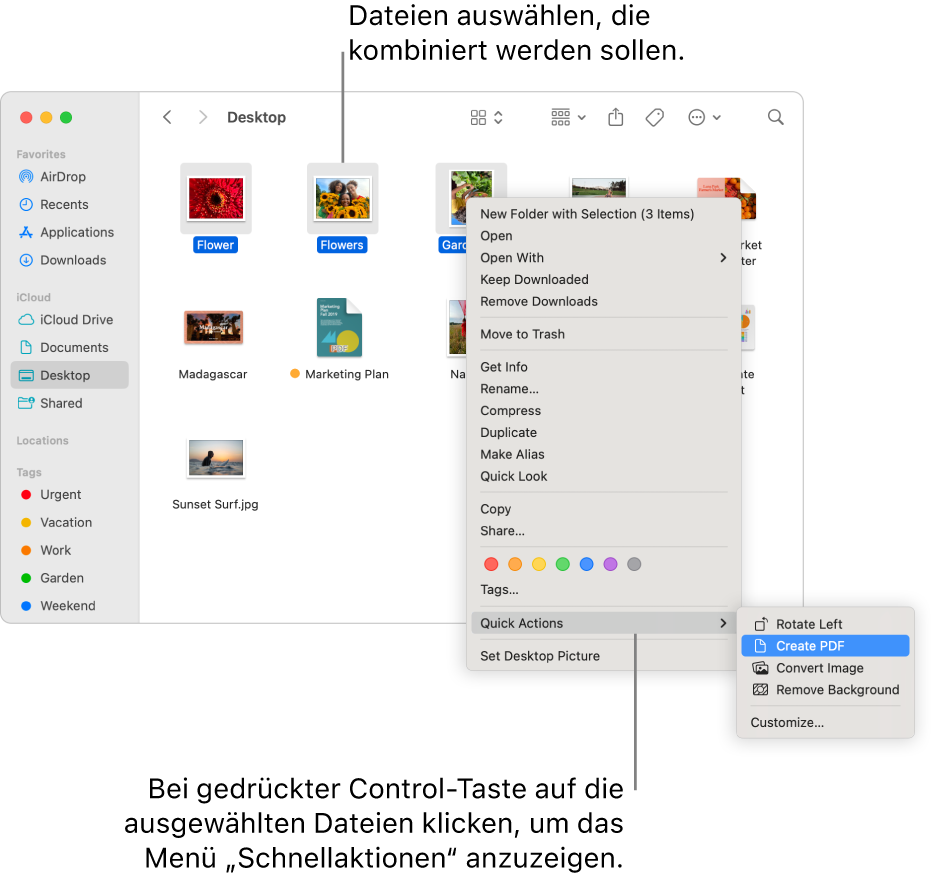Image resolution: width=934 pixels, height=878 pixels.
Task: Open Applications in the sidebar
Action: click(x=70, y=232)
